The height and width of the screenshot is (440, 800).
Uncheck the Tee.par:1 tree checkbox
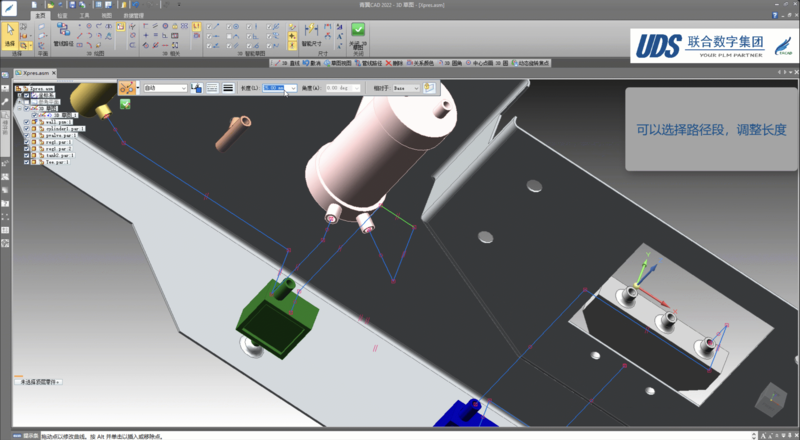pos(27,162)
